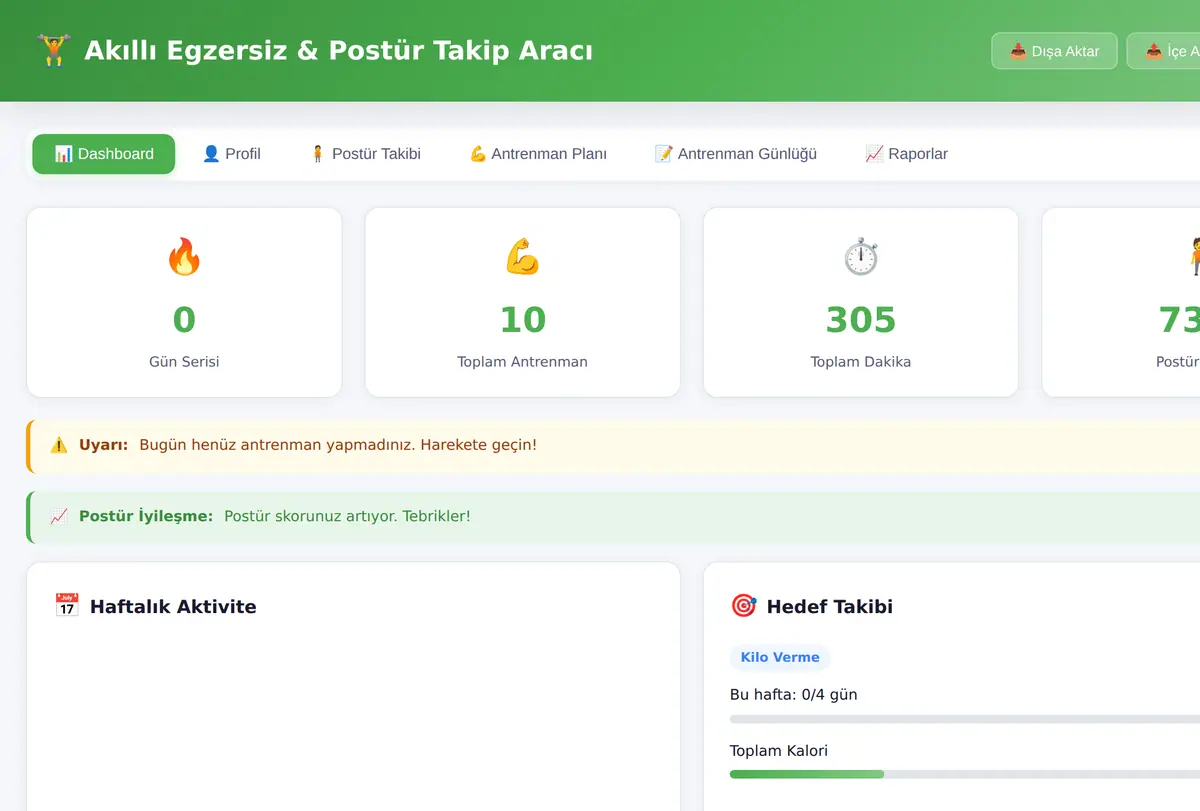
Task: Click the target icon beside Hedef Takibi
Action: [x=743, y=606]
